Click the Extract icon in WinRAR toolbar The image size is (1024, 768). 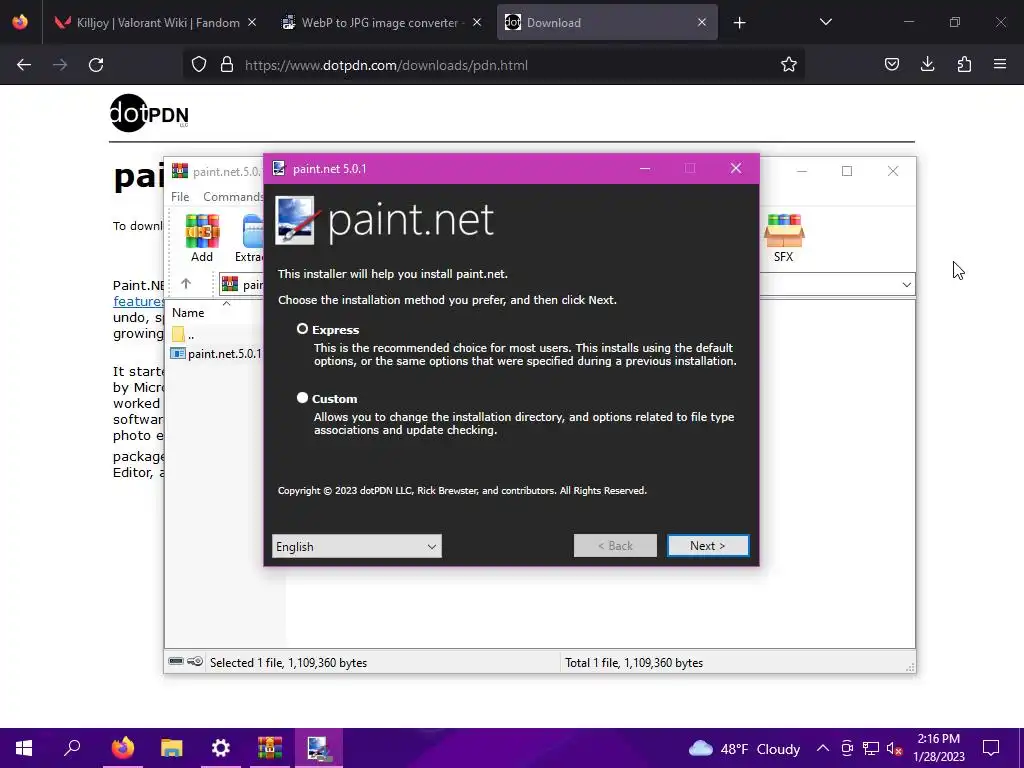(x=251, y=238)
